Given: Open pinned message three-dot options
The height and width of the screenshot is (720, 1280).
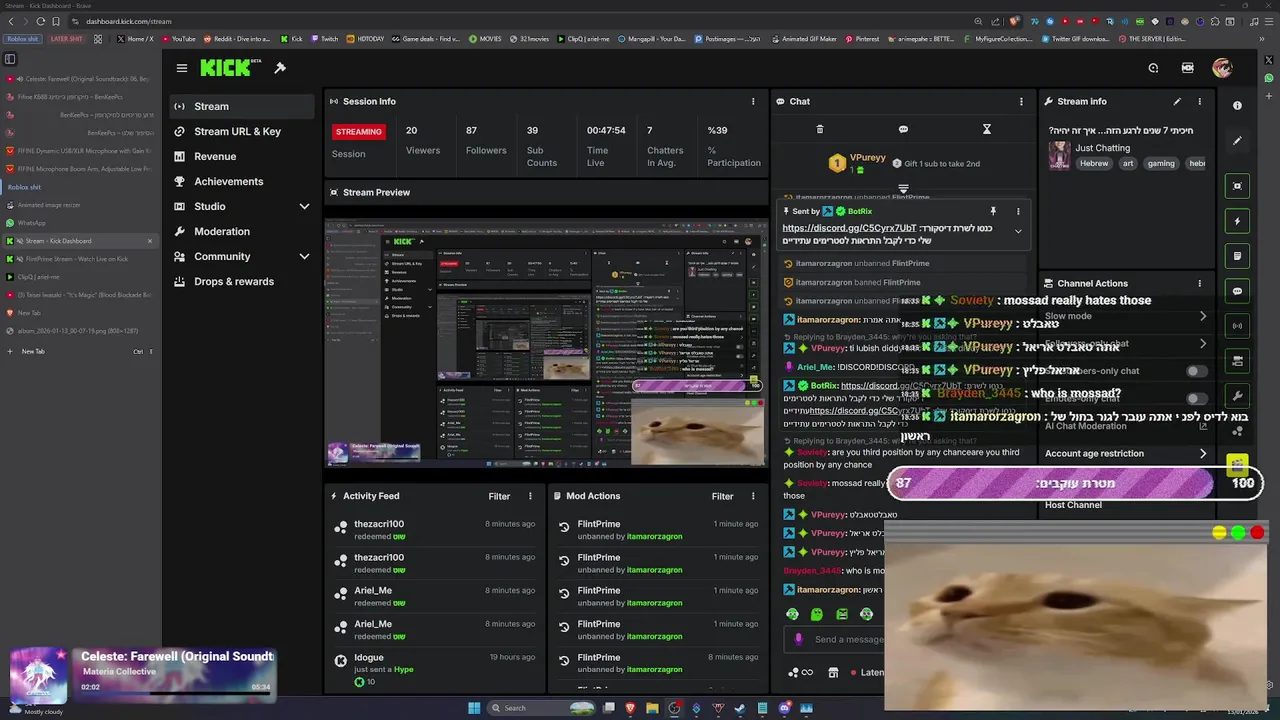Looking at the screenshot, I should [1018, 211].
